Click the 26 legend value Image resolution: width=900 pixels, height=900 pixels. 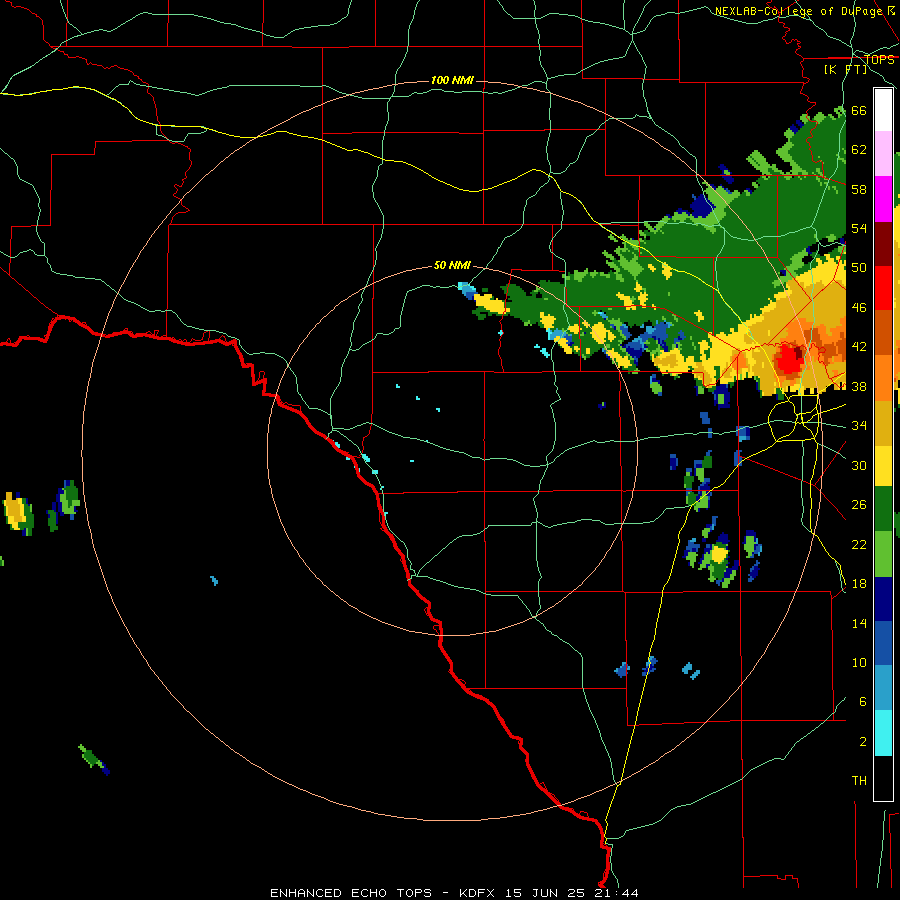(859, 505)
